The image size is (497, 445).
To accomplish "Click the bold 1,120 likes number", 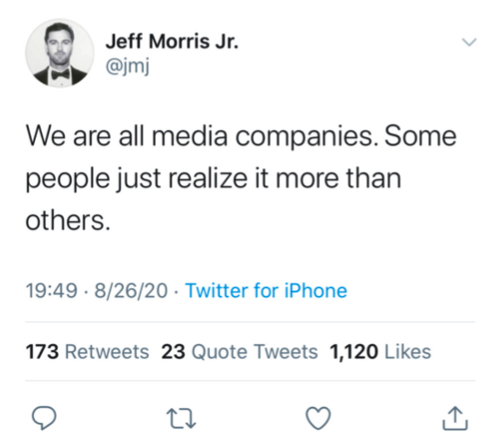I will click(354, 352).
